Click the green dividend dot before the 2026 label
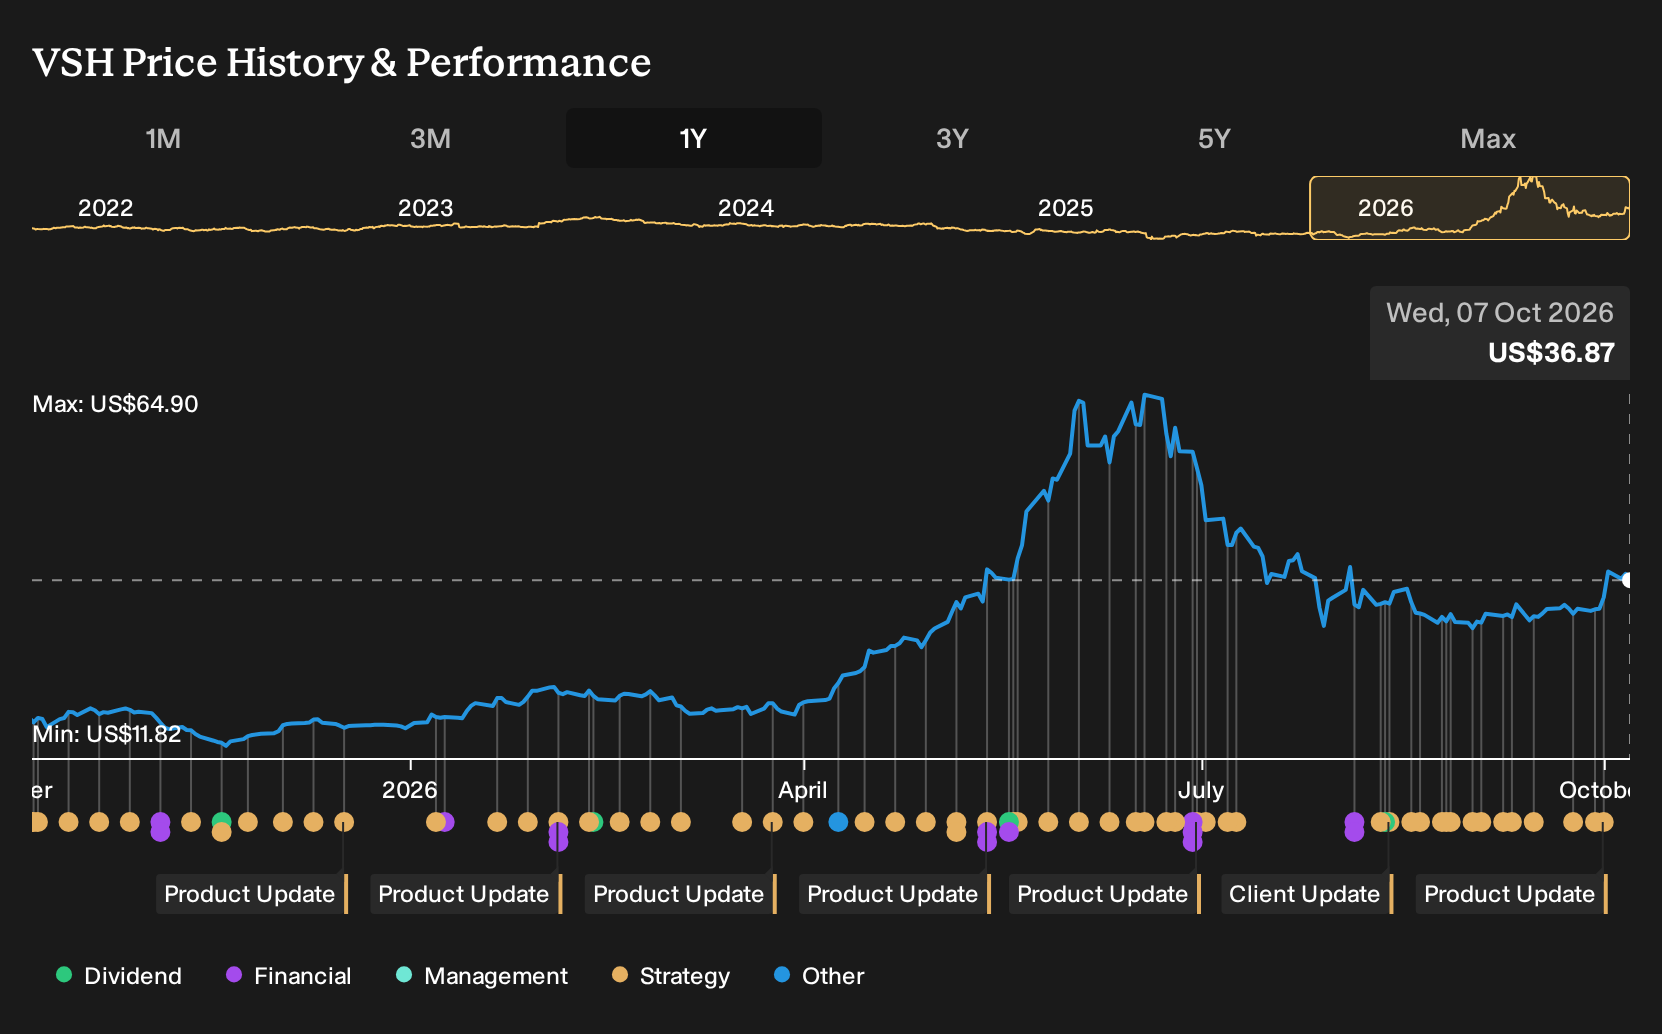The image size is (1662, 1034). pyautogui.click(x=222, y=822)
